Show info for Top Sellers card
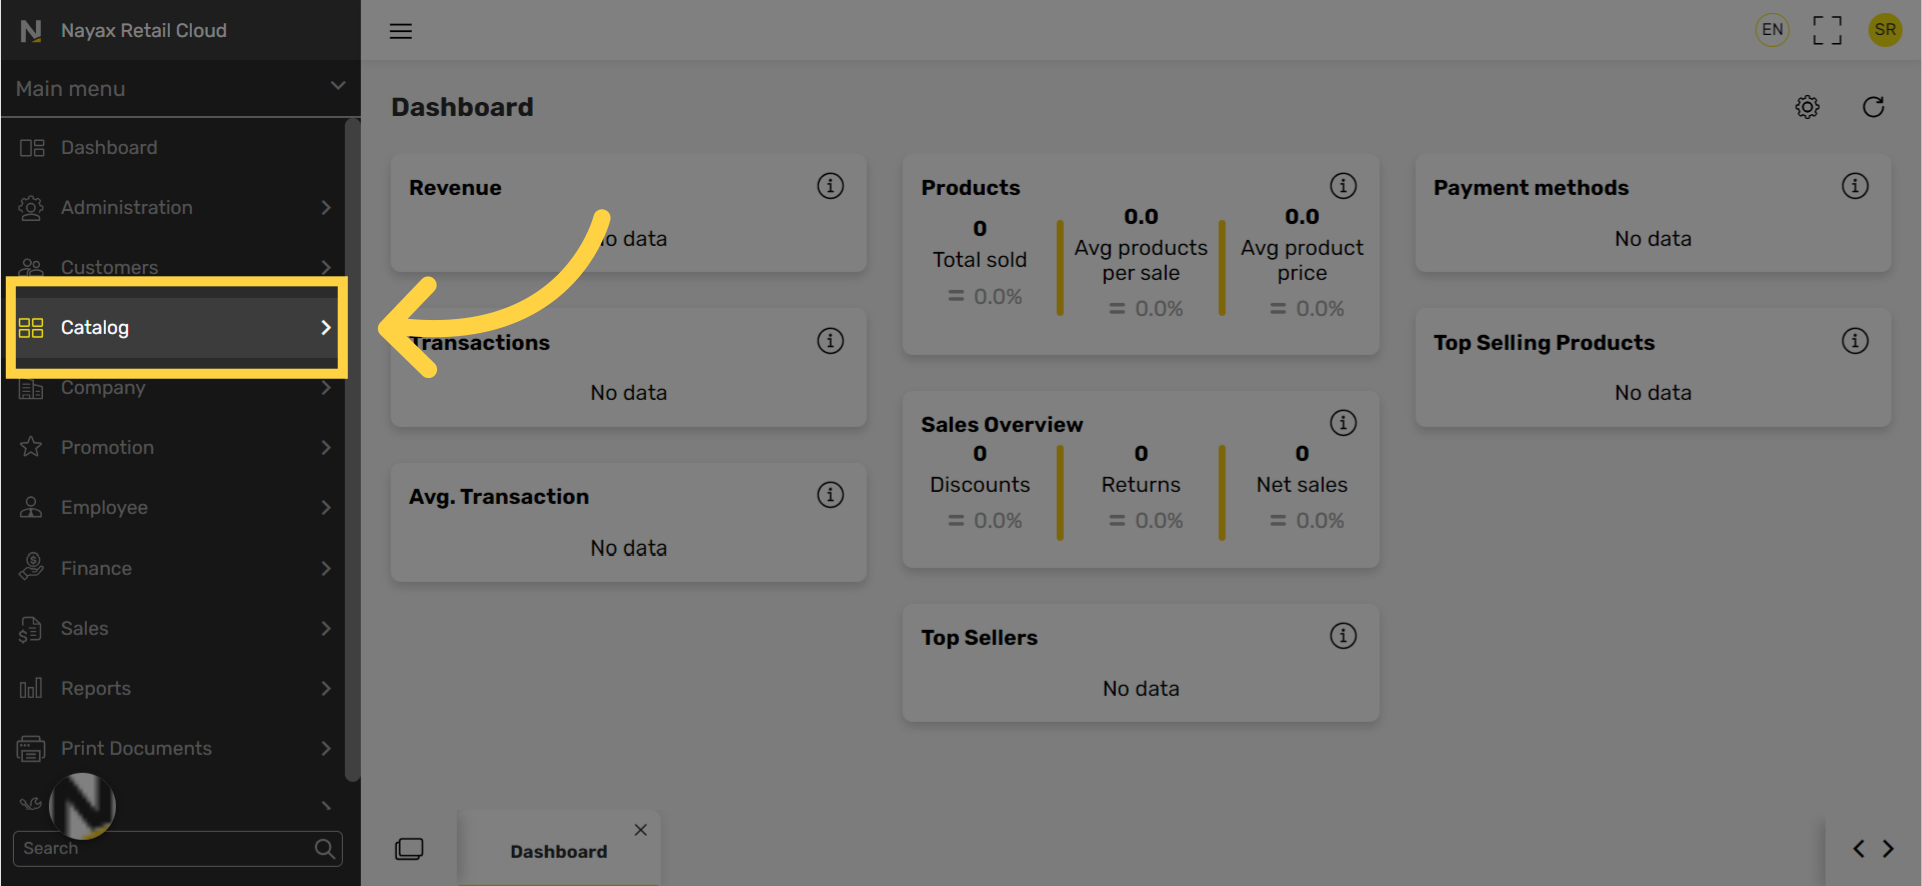Image resolution: width=1922 pixels, height=886 pixels. tap(1343, 636)
